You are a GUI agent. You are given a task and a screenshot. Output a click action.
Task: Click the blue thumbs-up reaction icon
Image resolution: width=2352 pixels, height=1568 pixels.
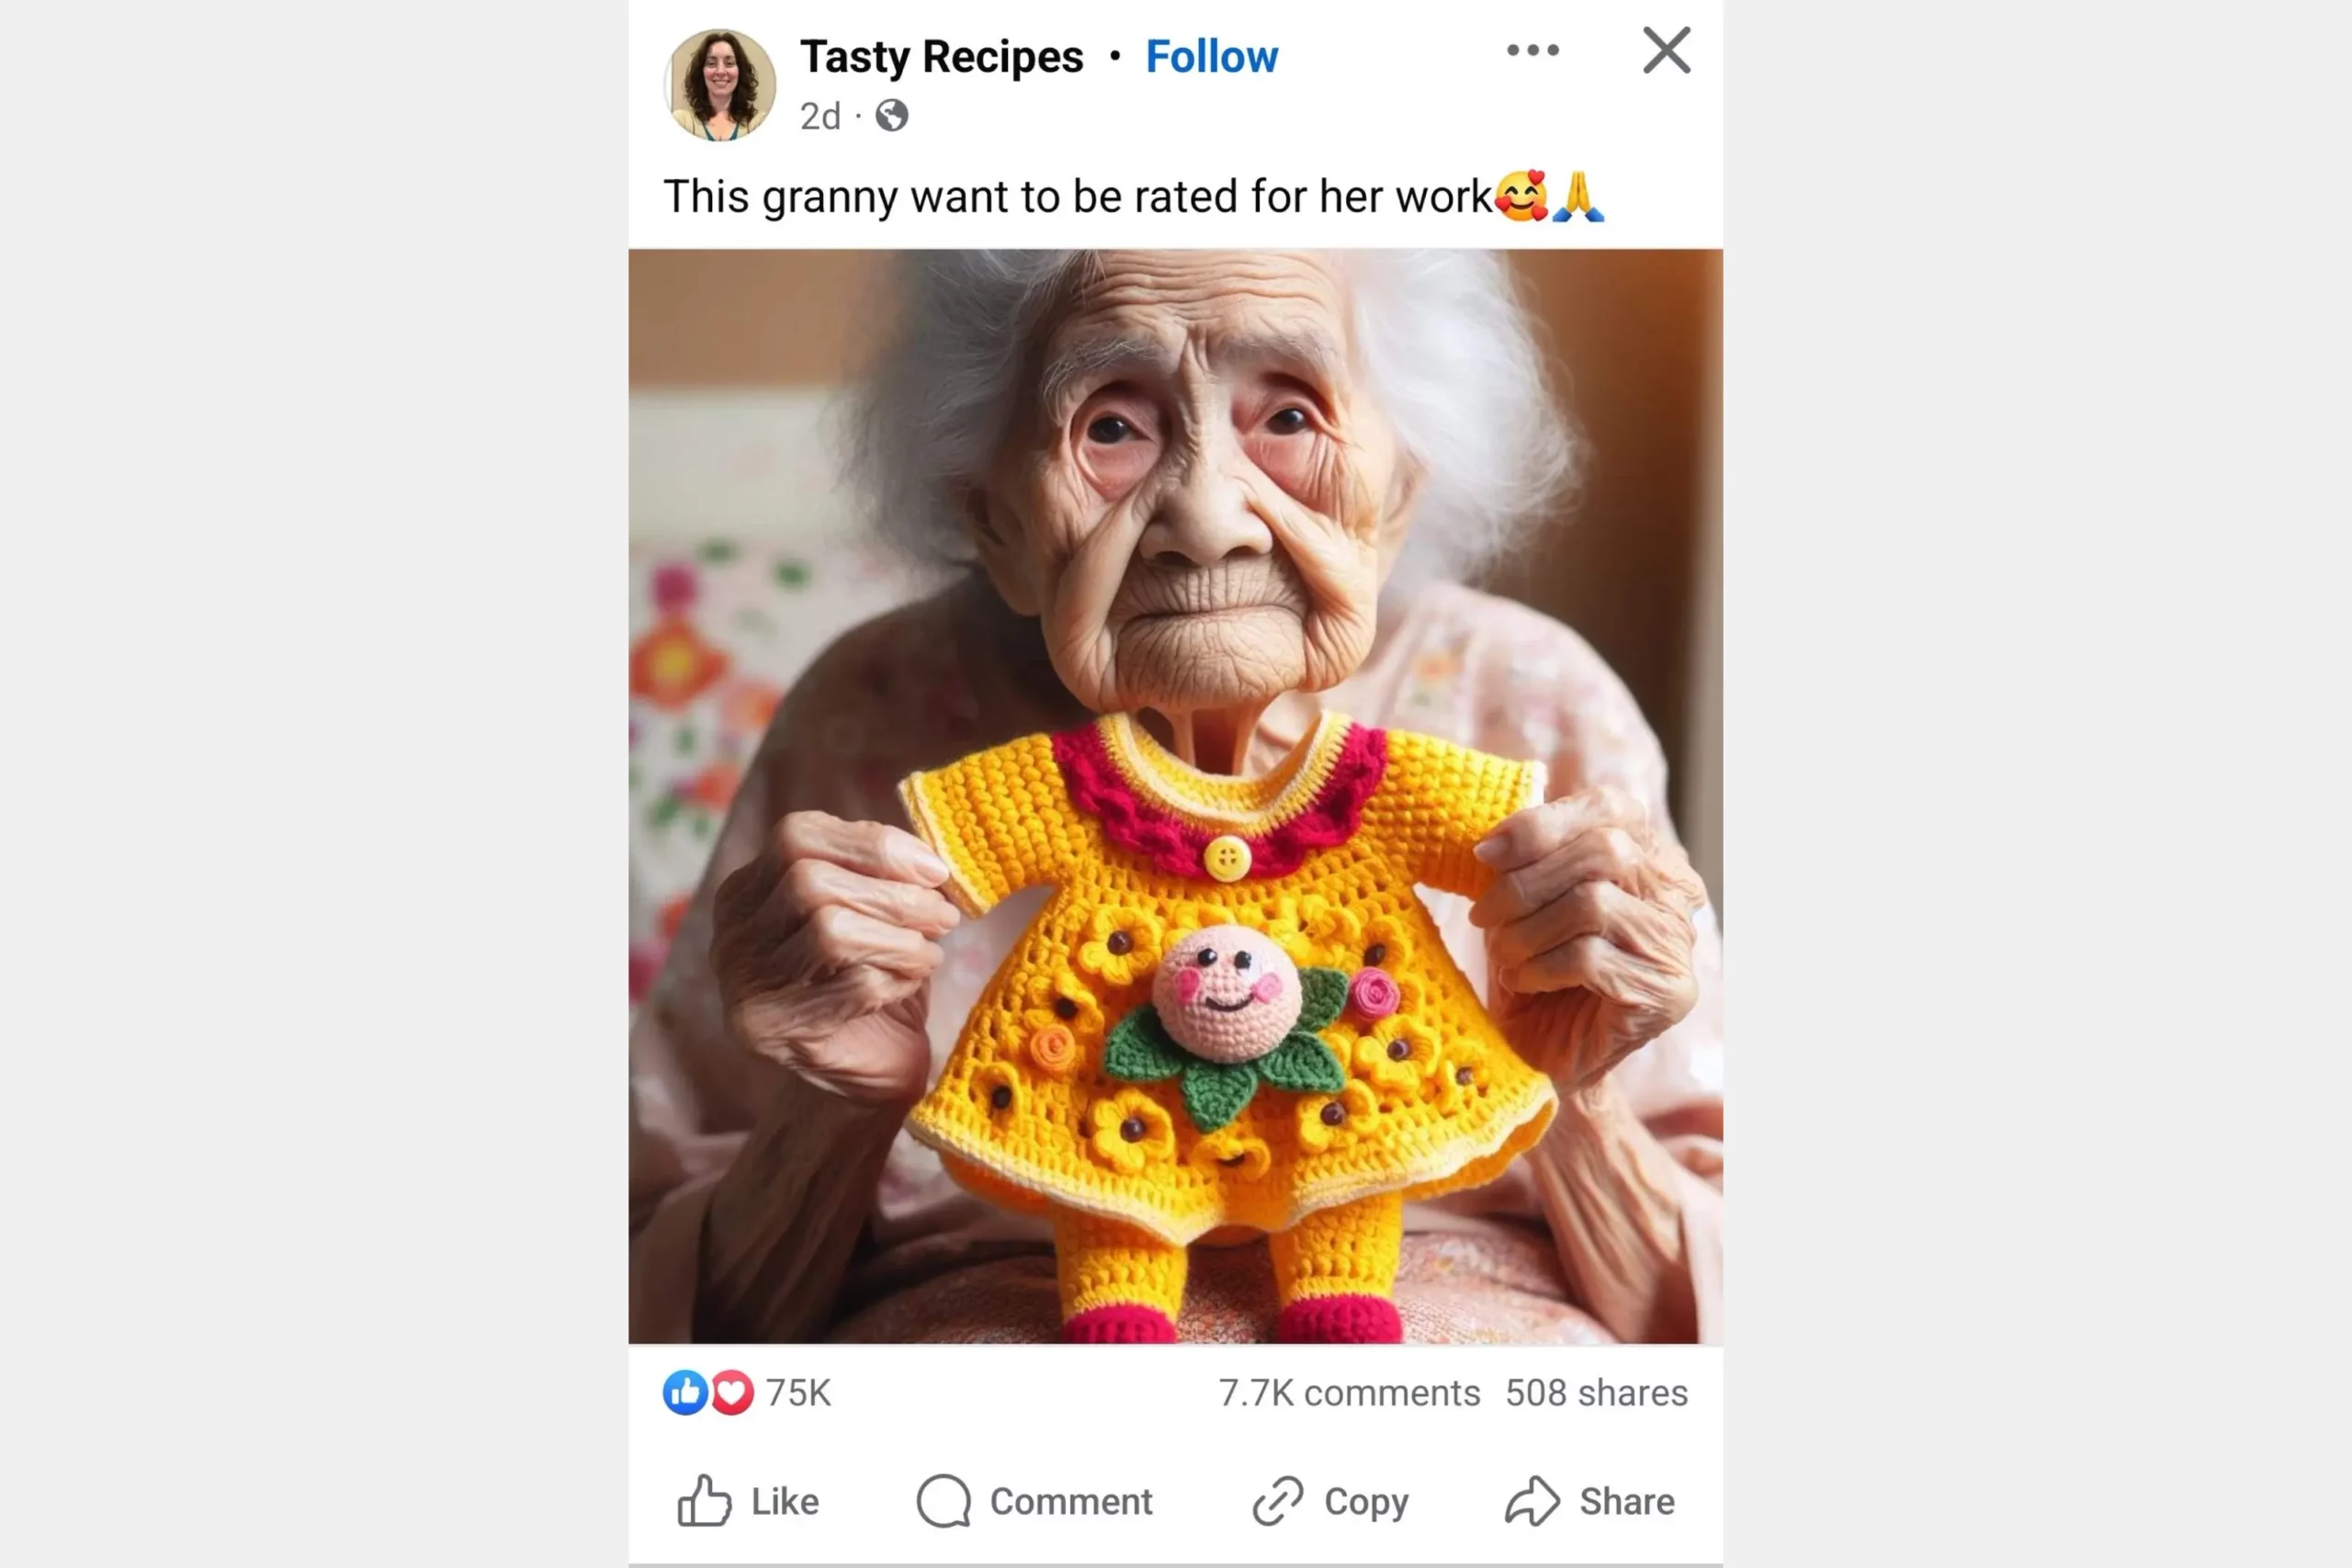pyautogui.click(x=685, y=1392)
